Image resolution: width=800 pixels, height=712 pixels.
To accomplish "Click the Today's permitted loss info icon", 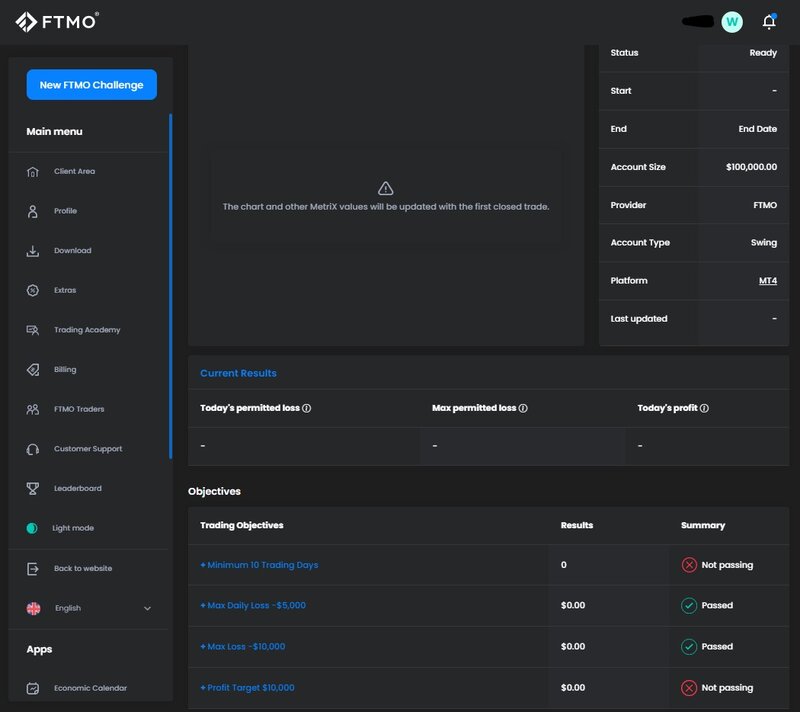I will coord(306,408).
